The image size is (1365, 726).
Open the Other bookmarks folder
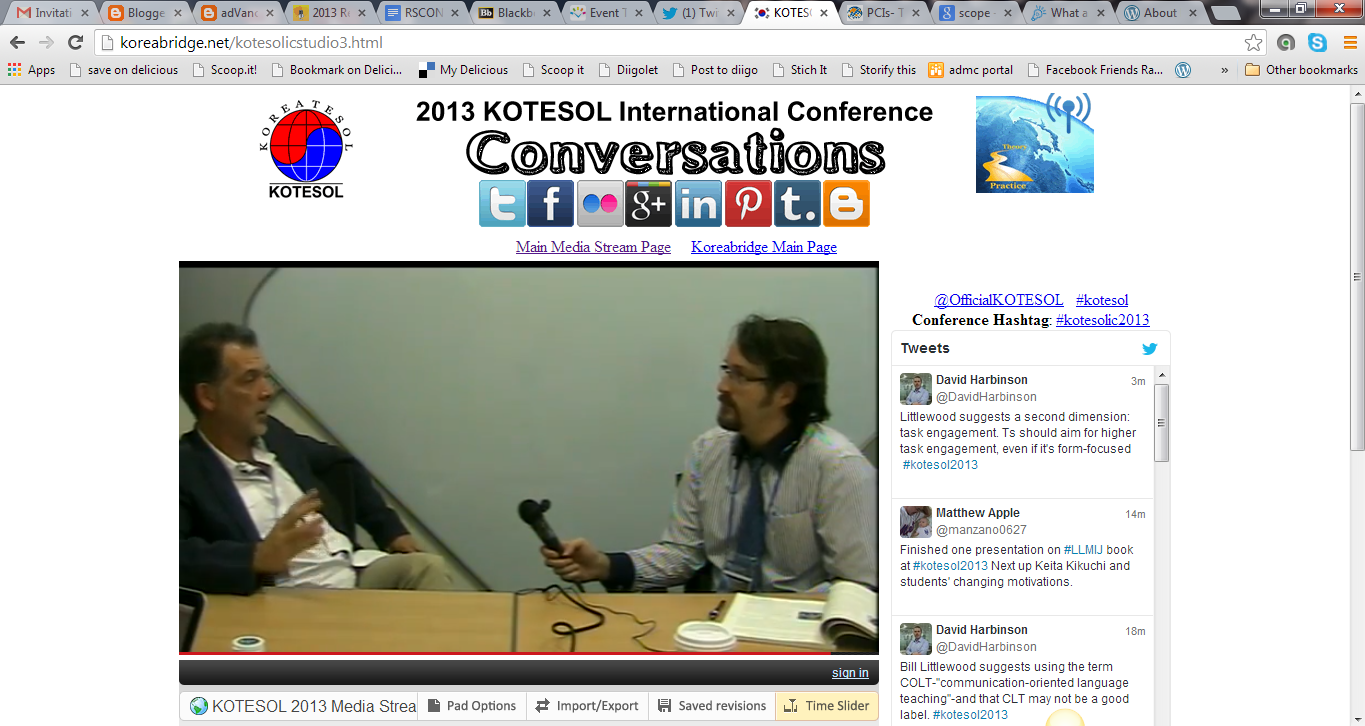click(1301, 70)
